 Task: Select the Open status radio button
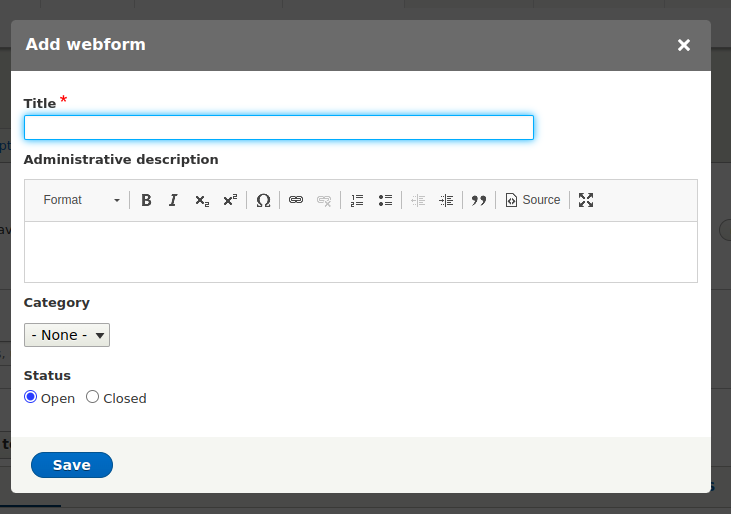point(30,397)
